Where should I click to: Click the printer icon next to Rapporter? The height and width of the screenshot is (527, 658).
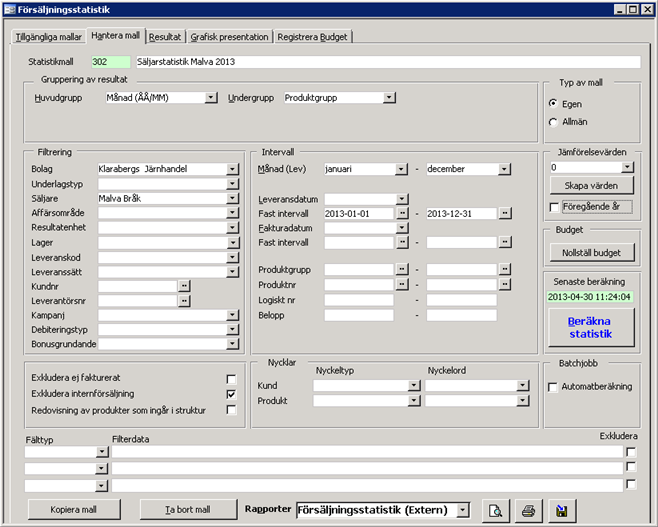pos(528,510)
